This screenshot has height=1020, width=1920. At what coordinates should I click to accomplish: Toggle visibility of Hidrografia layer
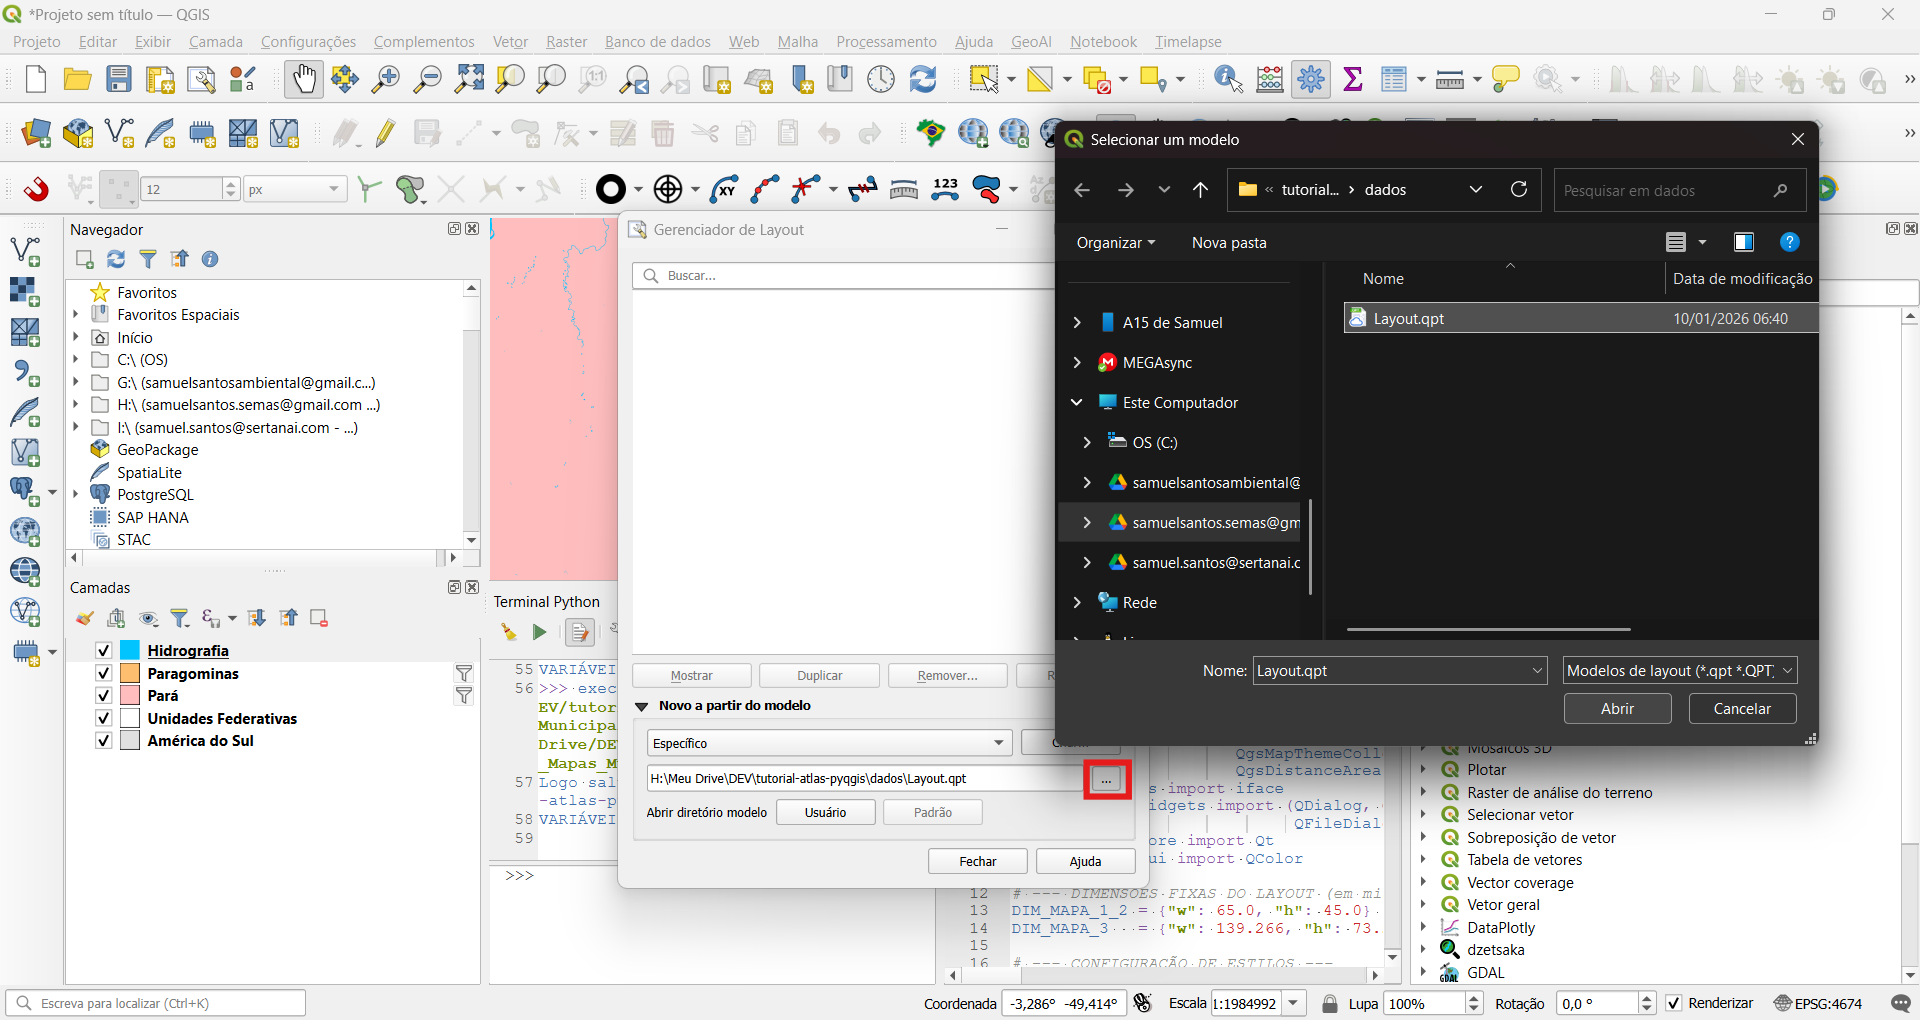click(103, 651)
